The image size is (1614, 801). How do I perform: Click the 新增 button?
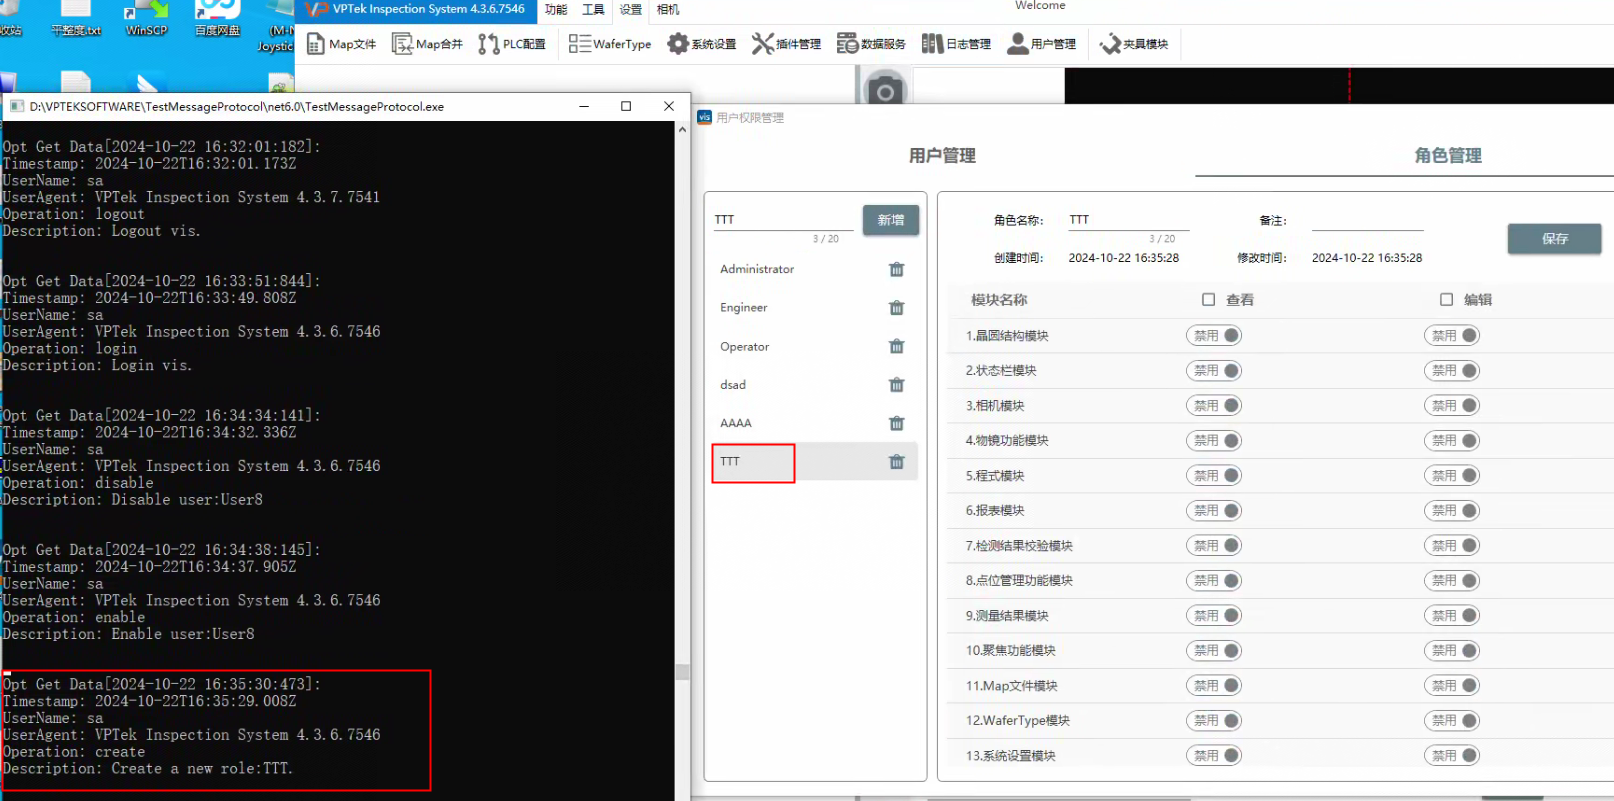[x=890, y=220]
